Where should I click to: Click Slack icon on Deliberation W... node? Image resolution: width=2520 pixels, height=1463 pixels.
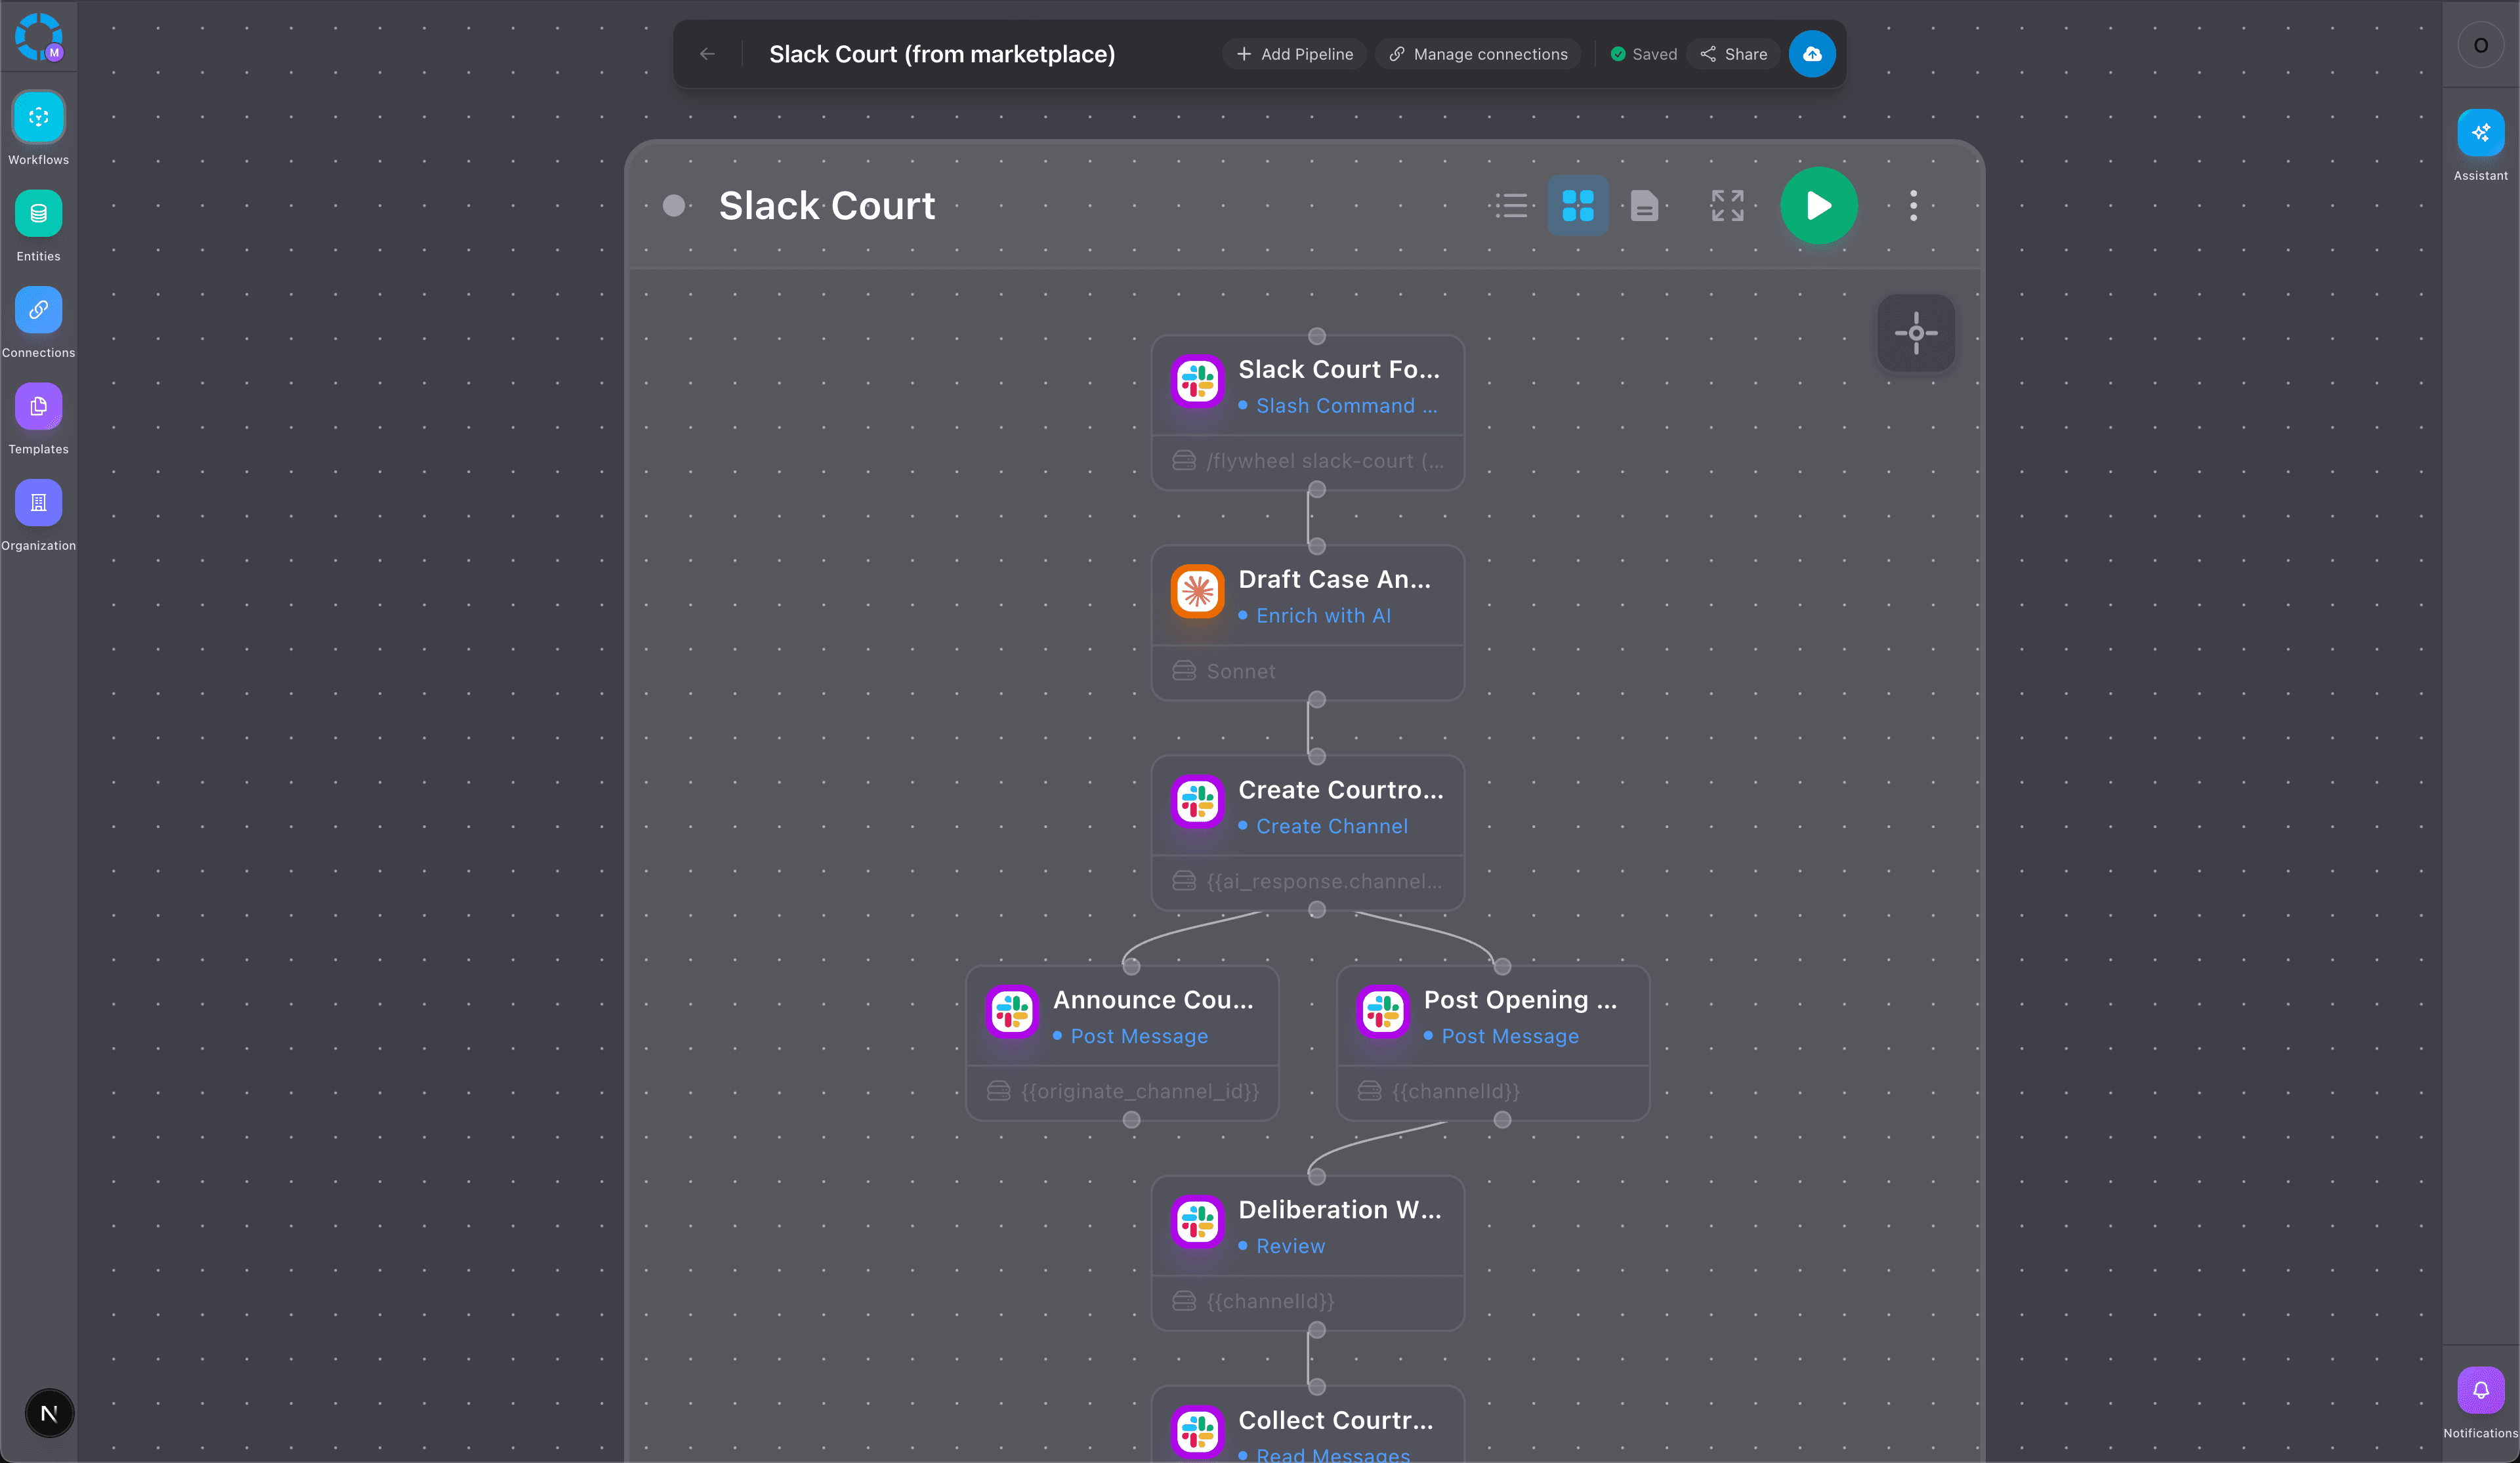[x=1197, y=1221]
